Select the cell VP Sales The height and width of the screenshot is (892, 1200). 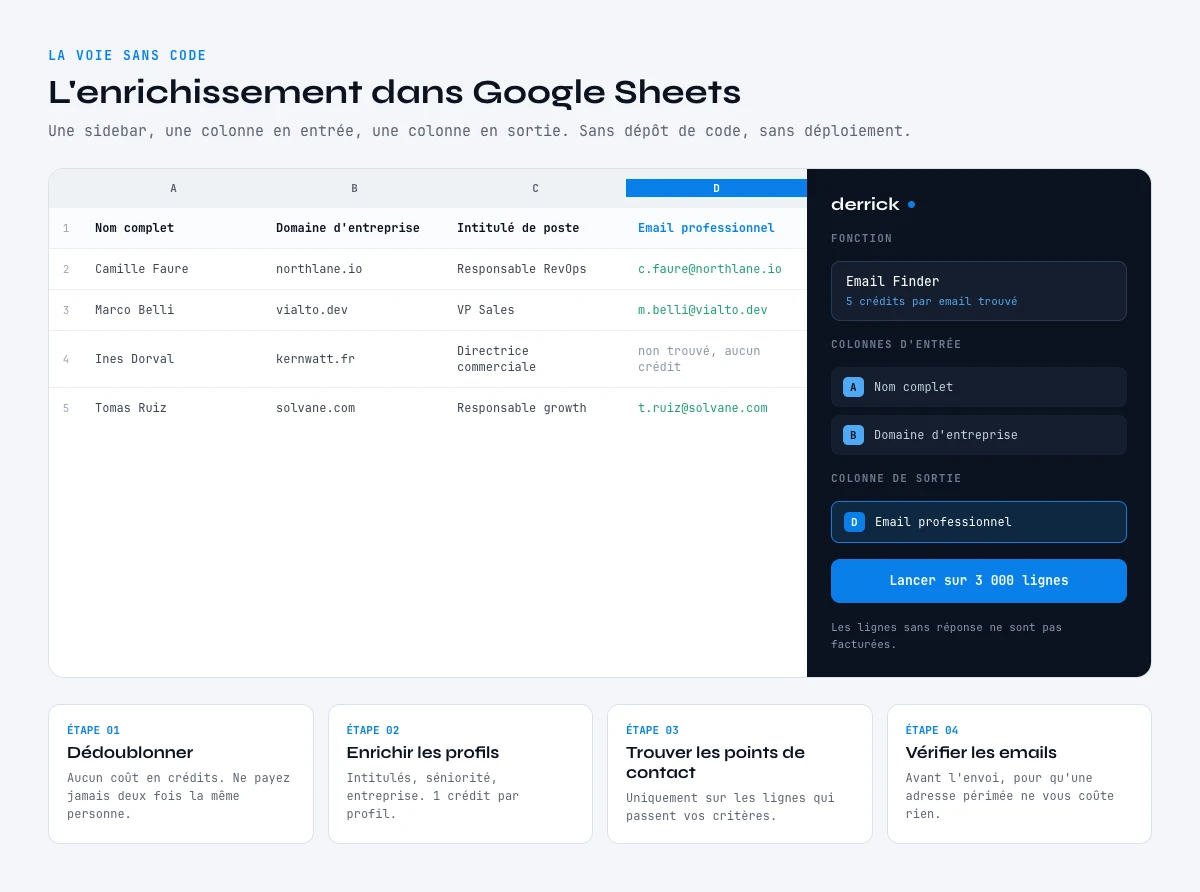[535, 310]
